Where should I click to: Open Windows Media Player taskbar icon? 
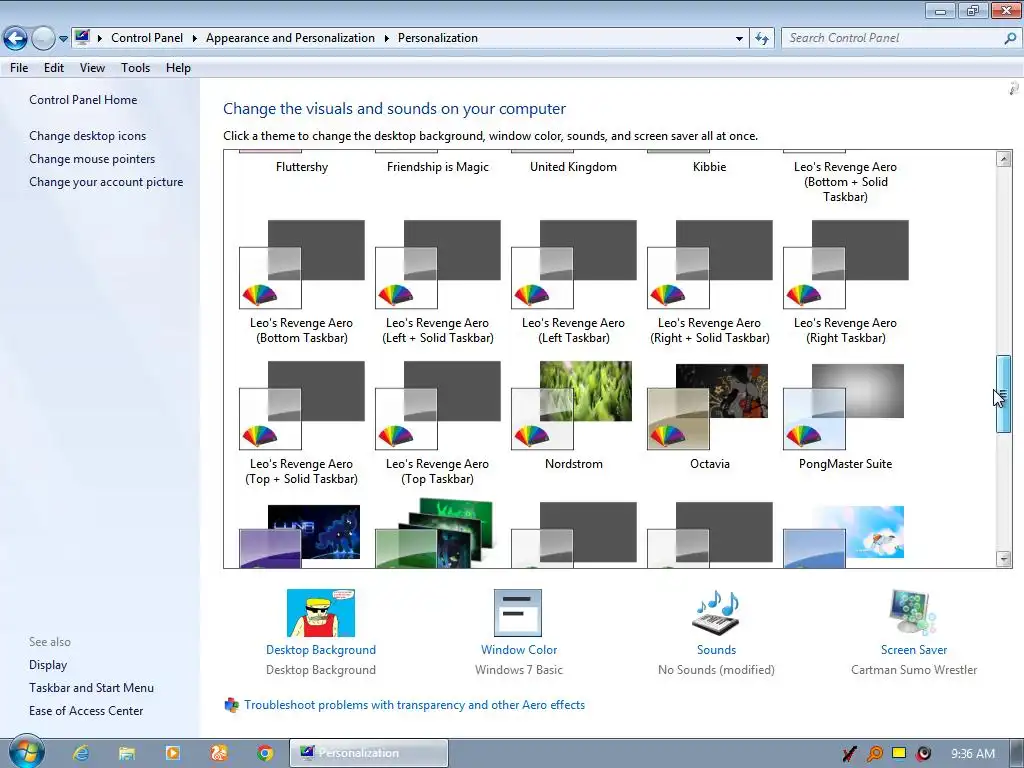tap(172, 753)
